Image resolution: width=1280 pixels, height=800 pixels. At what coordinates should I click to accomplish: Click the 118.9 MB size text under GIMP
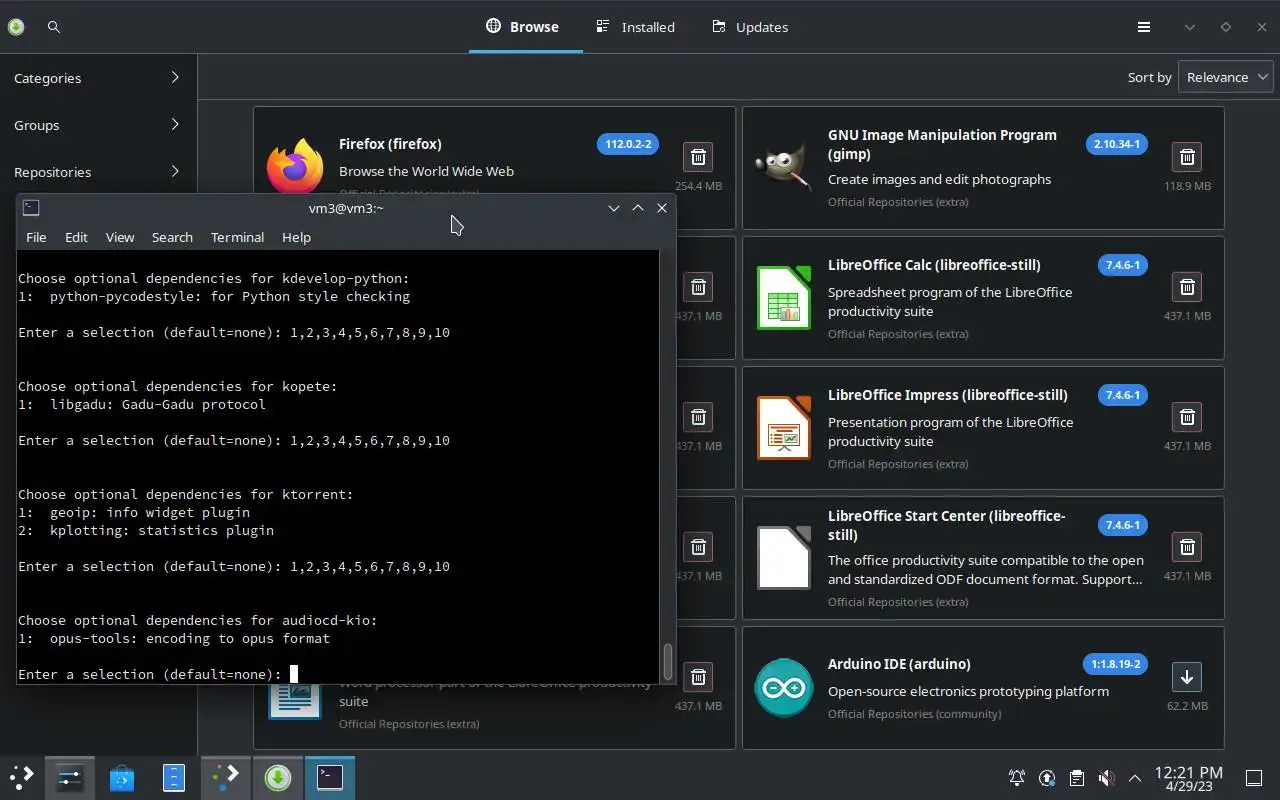pos(1187,186)
